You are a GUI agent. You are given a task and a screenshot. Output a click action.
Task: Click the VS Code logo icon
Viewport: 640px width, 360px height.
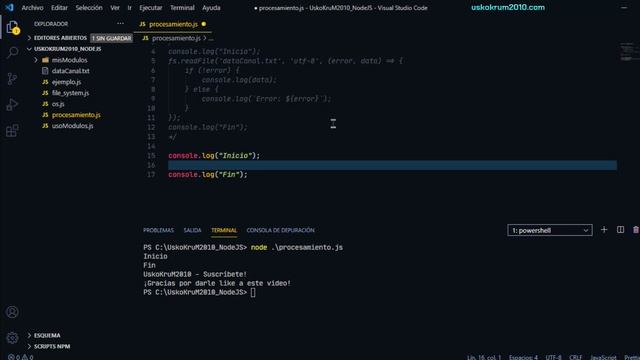[9, 7]
